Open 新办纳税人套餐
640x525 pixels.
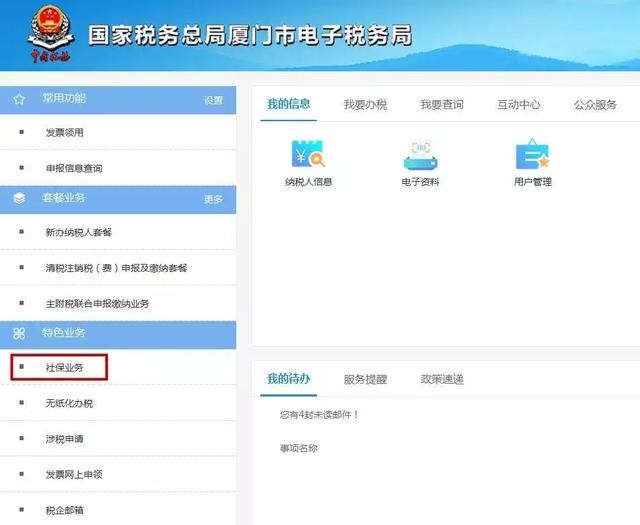[79, 232]
